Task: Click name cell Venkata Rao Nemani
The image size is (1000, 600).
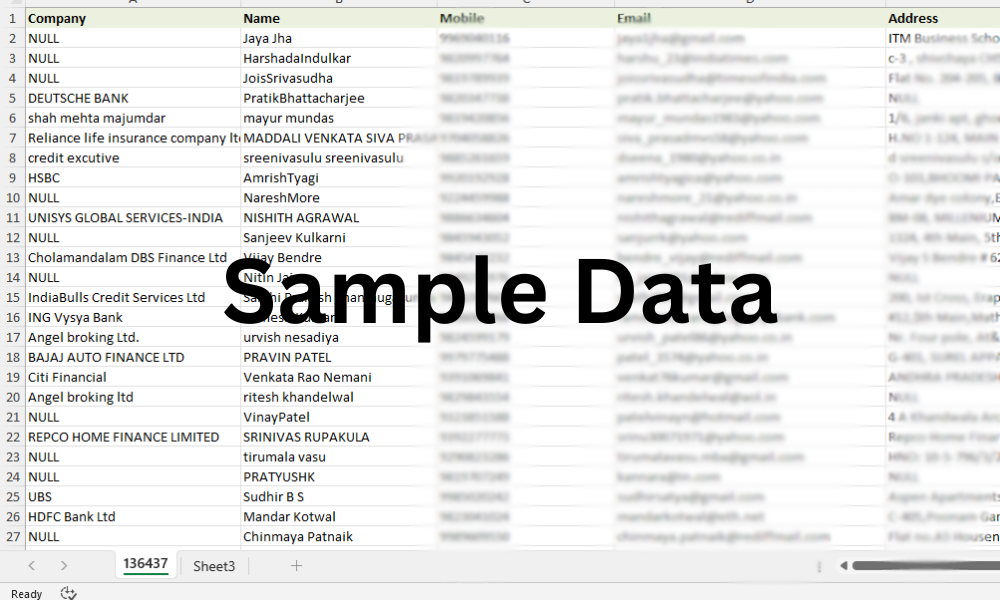Action: pos(339,377)
